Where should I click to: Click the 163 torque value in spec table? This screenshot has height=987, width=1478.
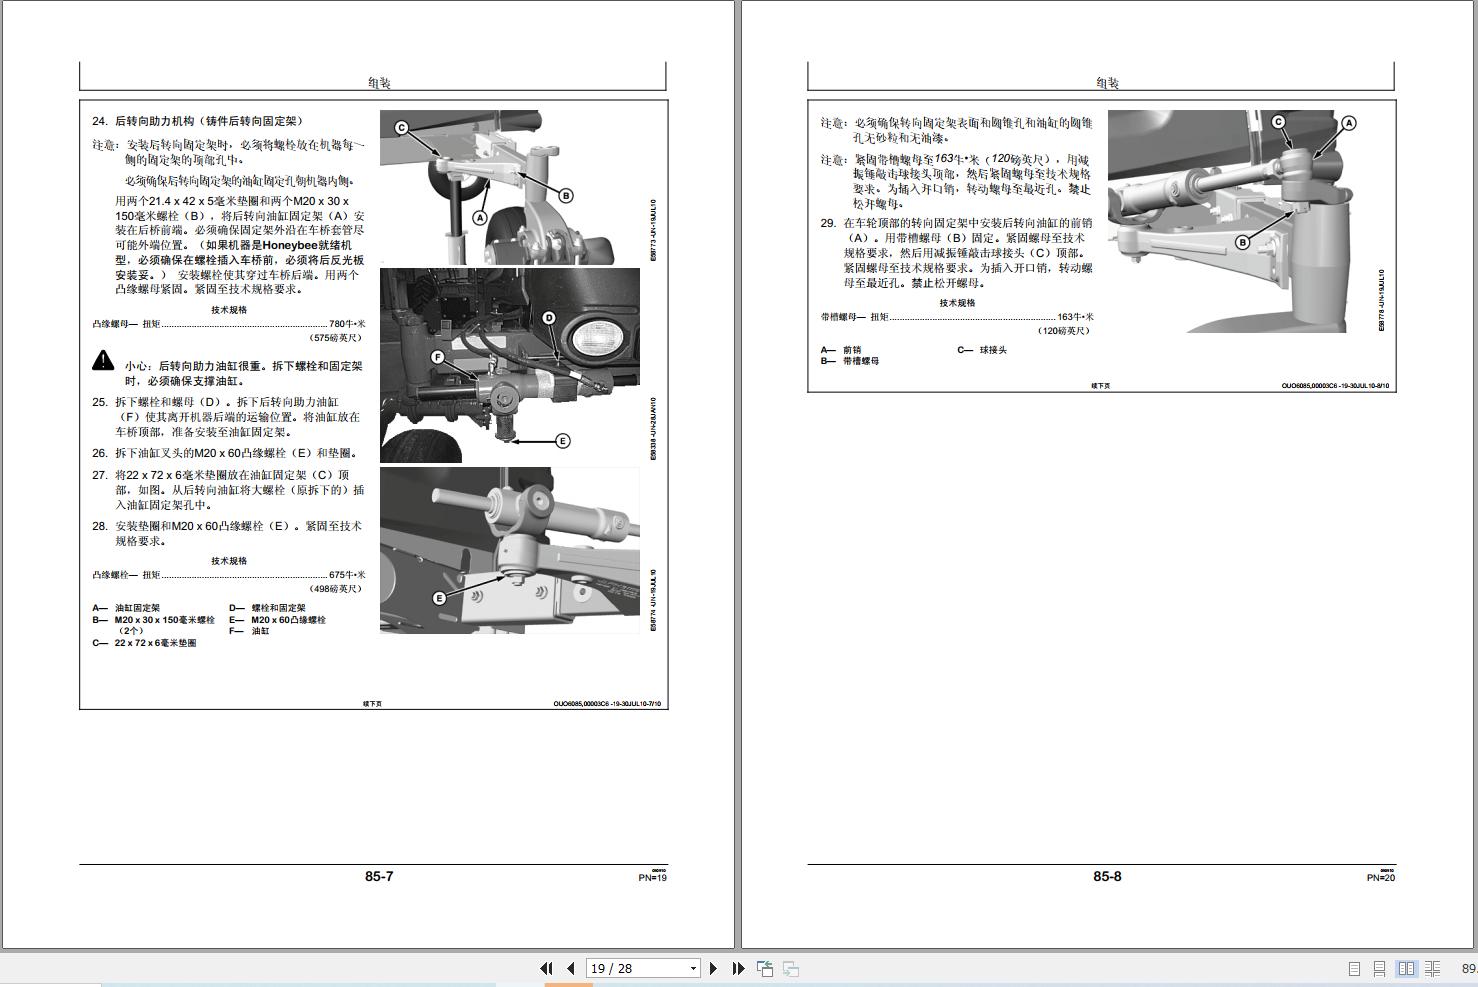(1076, 317)
